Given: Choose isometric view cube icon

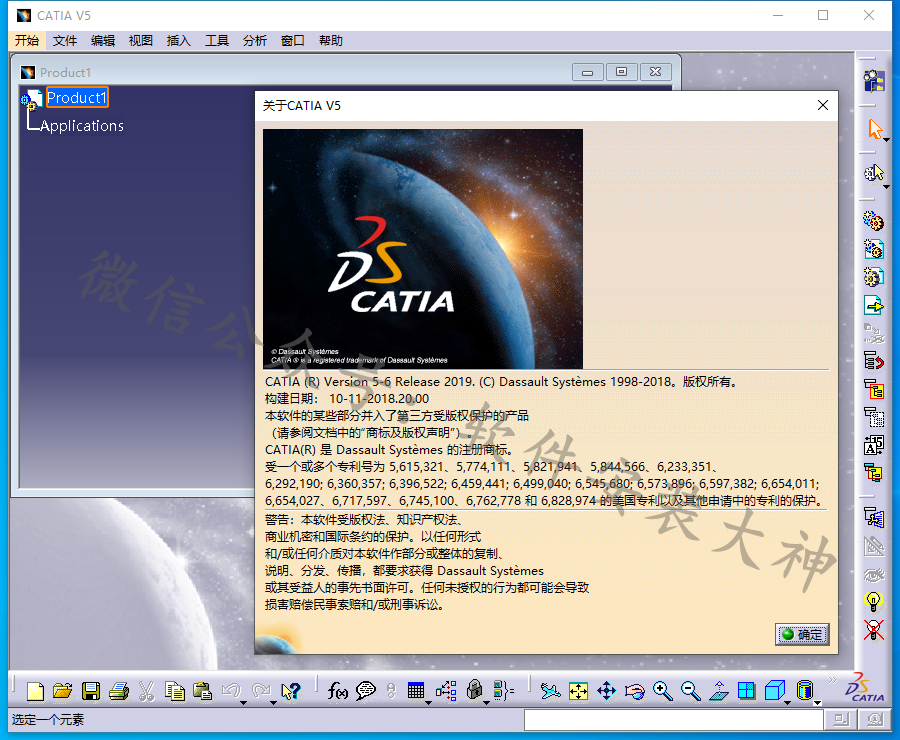Looking at the screenshot, I should 774,690.
